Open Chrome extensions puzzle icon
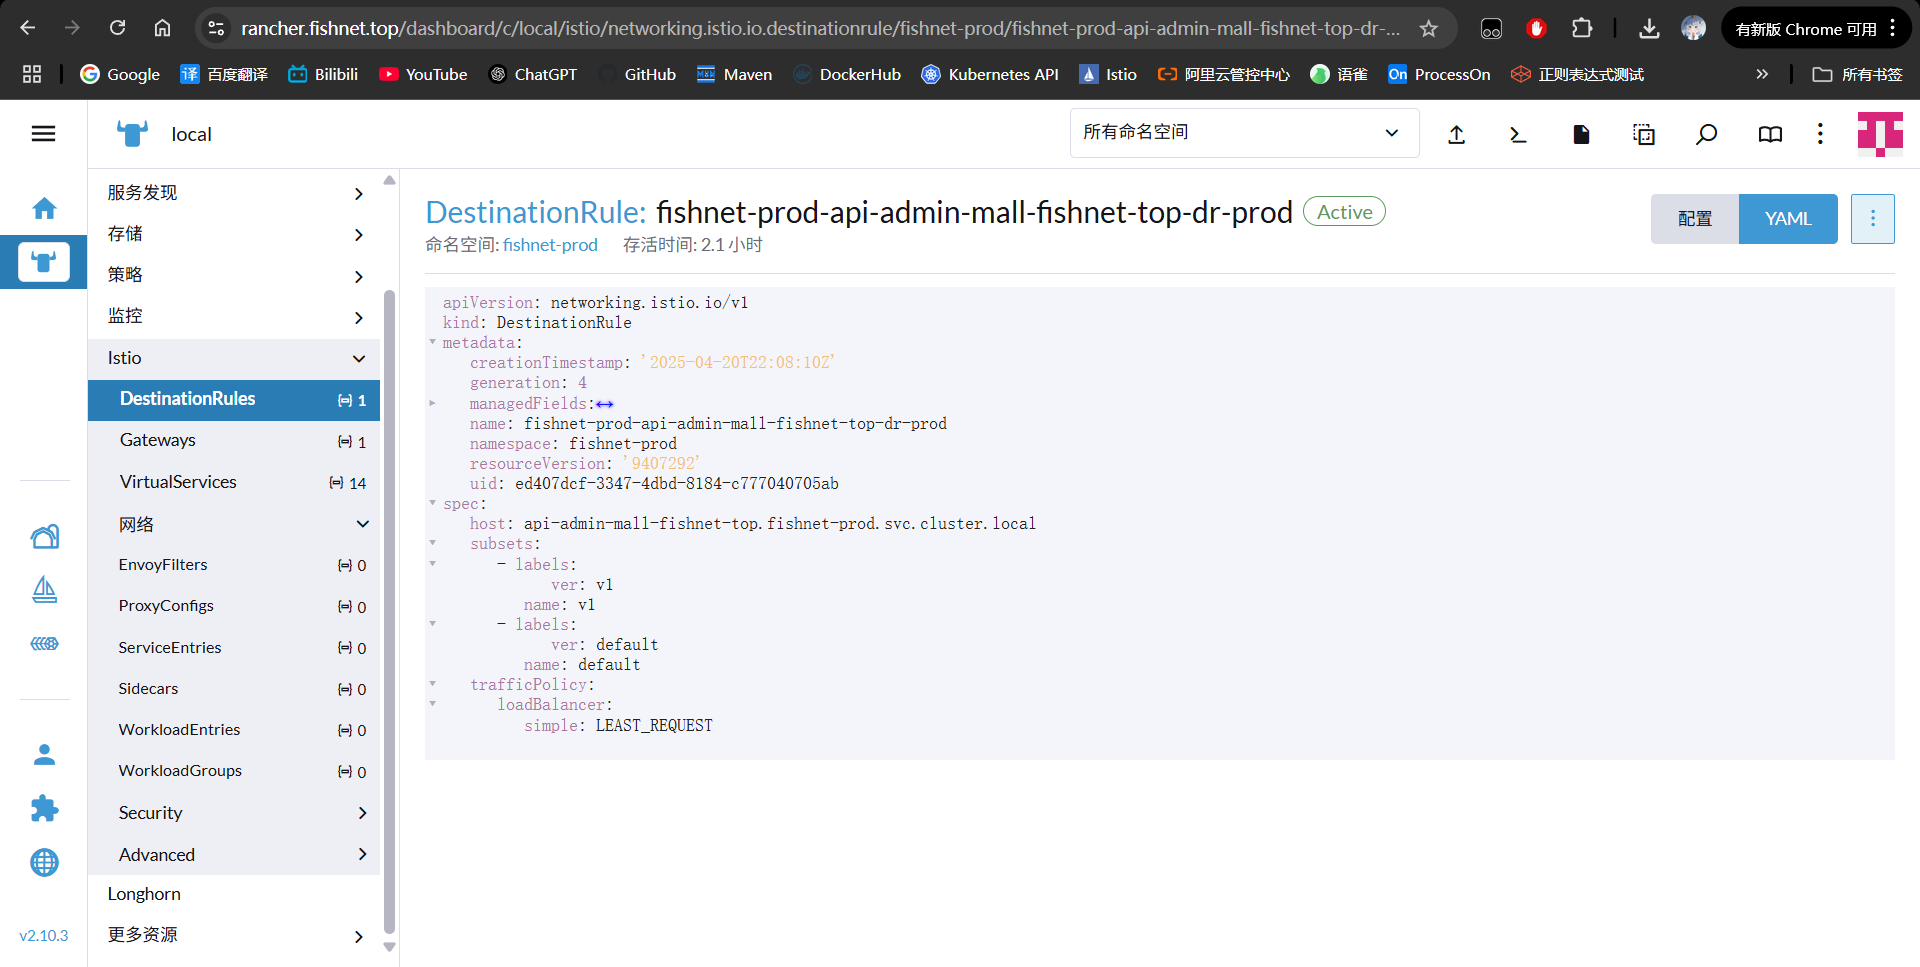The image size is (1920, 967). [1581, 29]
